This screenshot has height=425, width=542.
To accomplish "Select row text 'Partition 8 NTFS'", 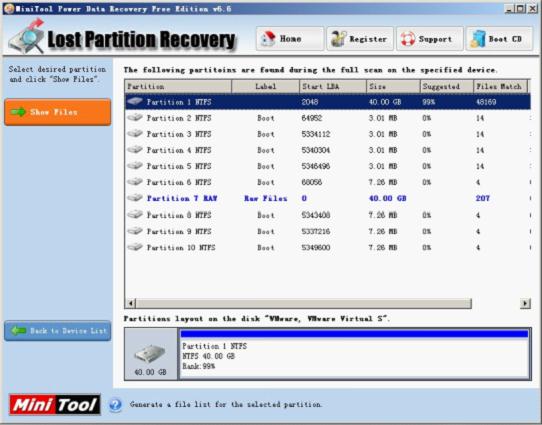I will point(179,215).
